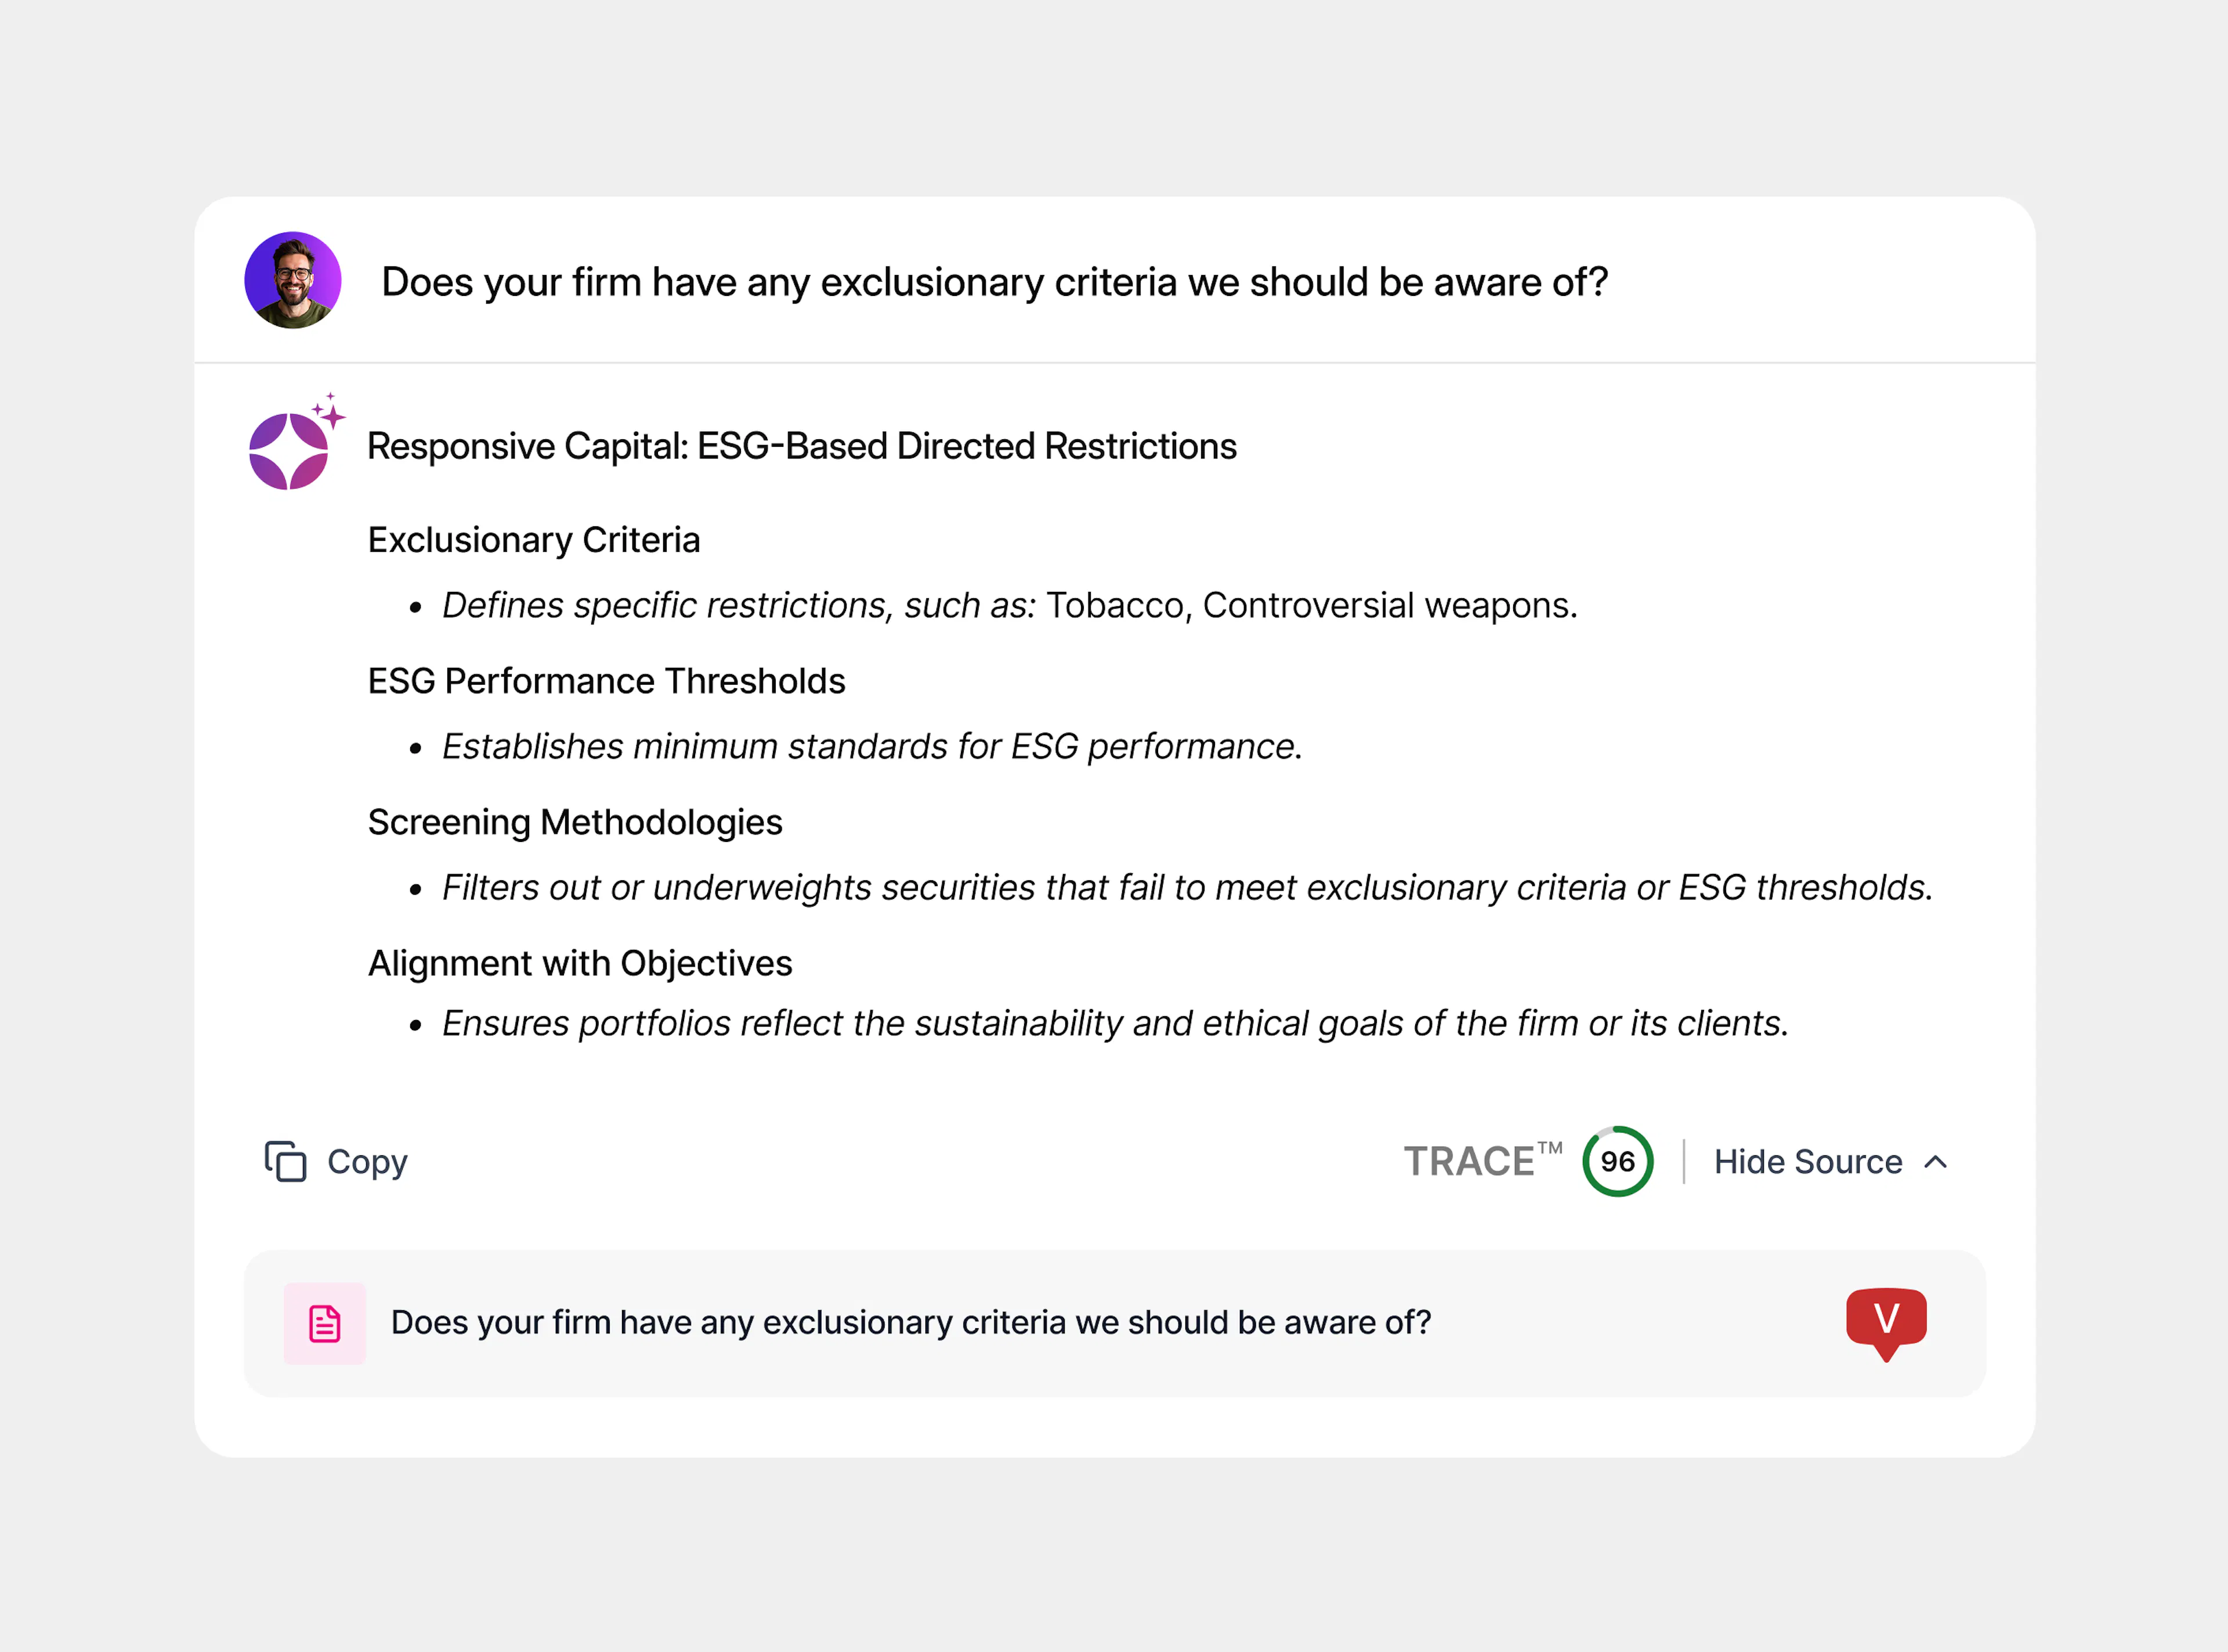Click the Alignment with Objectives heading
This screenshot has height=1652, width=2228.
[580, 963]
